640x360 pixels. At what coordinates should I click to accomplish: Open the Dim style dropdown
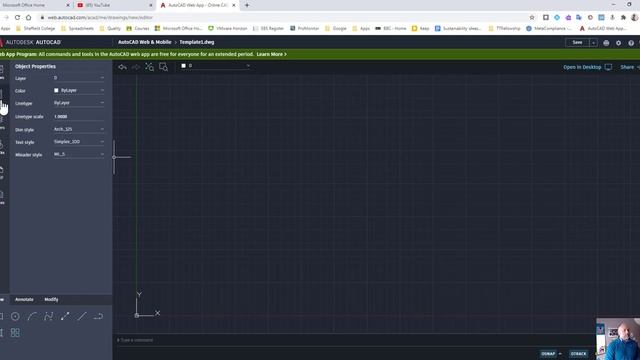[x=79, y=129]
